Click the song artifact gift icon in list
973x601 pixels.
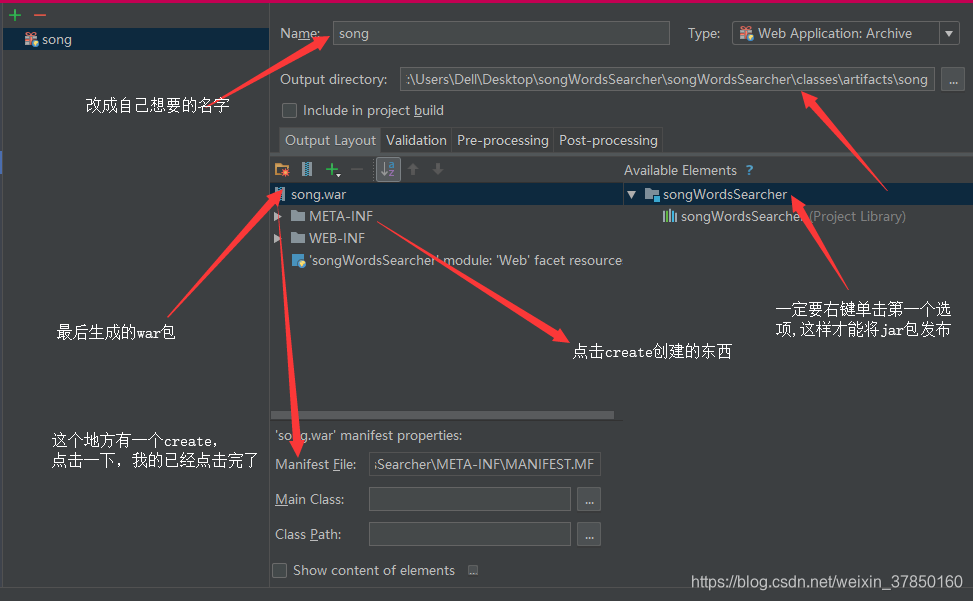[31, 39]
